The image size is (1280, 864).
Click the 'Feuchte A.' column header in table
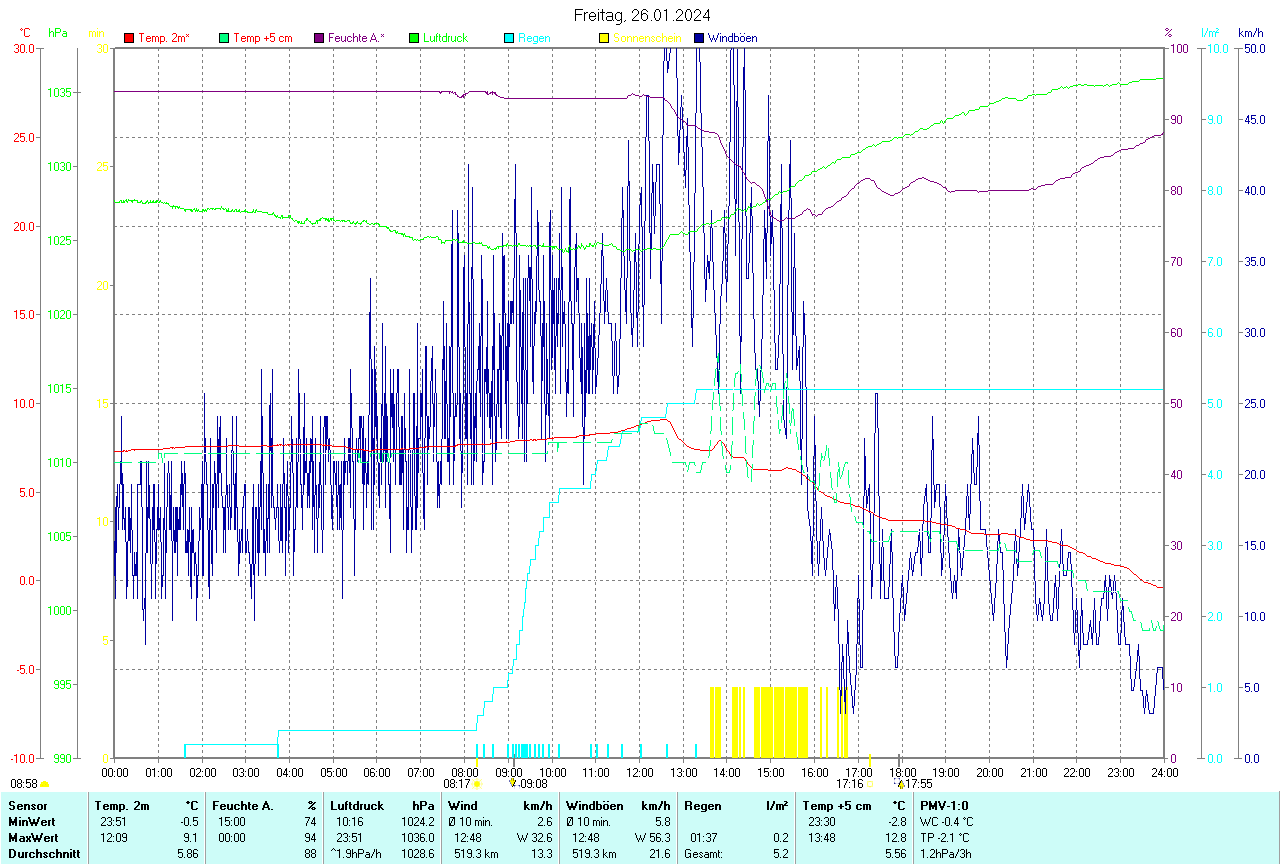click(243, 805)
